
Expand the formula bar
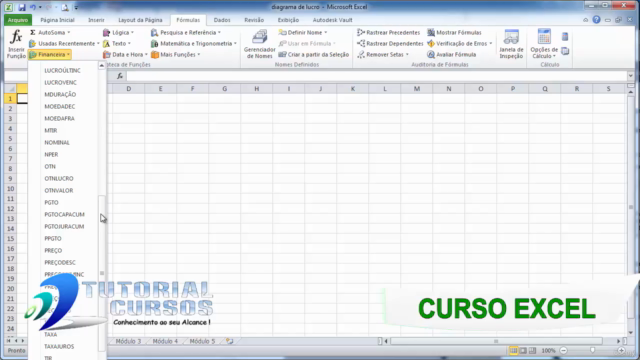631,76
